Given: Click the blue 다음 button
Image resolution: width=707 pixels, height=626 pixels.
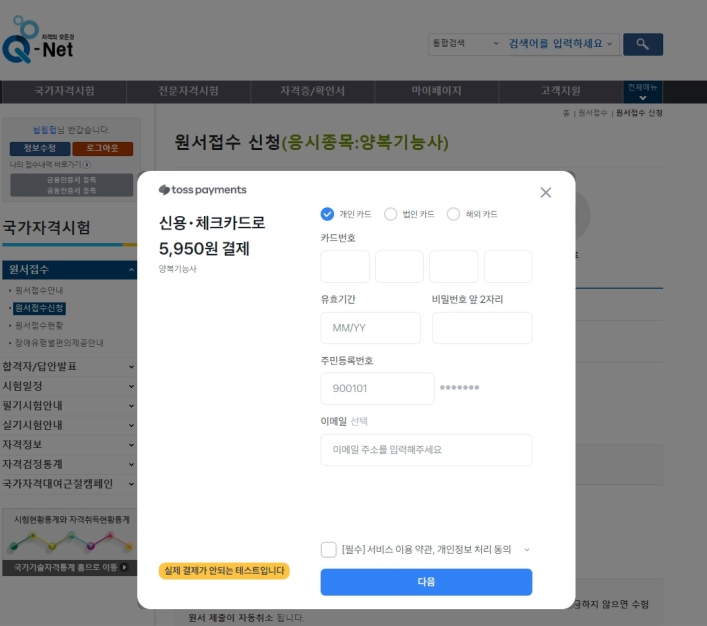Looking at the screenshot, I should (x=427, y=582).
